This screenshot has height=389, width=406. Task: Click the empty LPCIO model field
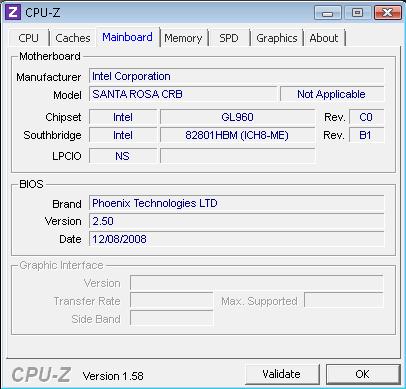237,156
